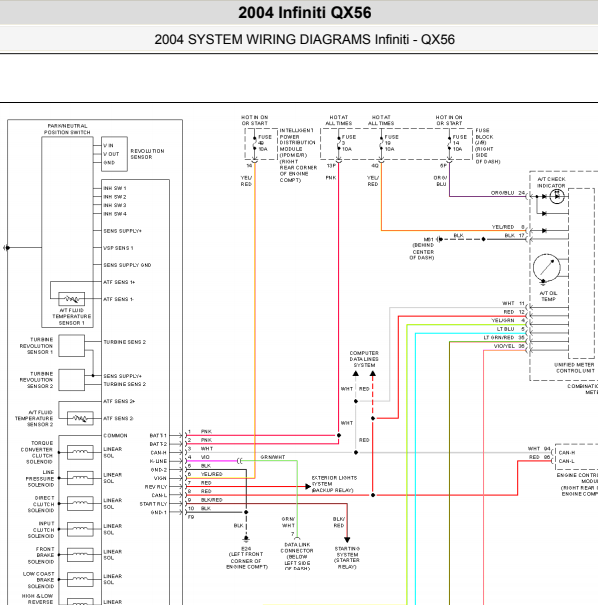Click the Fuse 49 10A symbol
The image size is (598, 605).
[255, 143]
